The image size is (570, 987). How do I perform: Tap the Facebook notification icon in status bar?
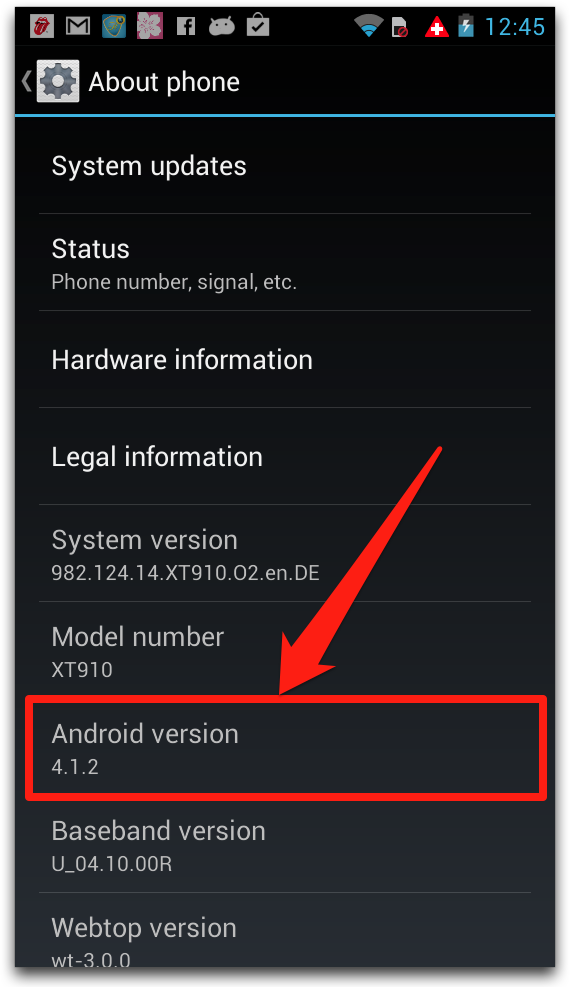[186, 26]
